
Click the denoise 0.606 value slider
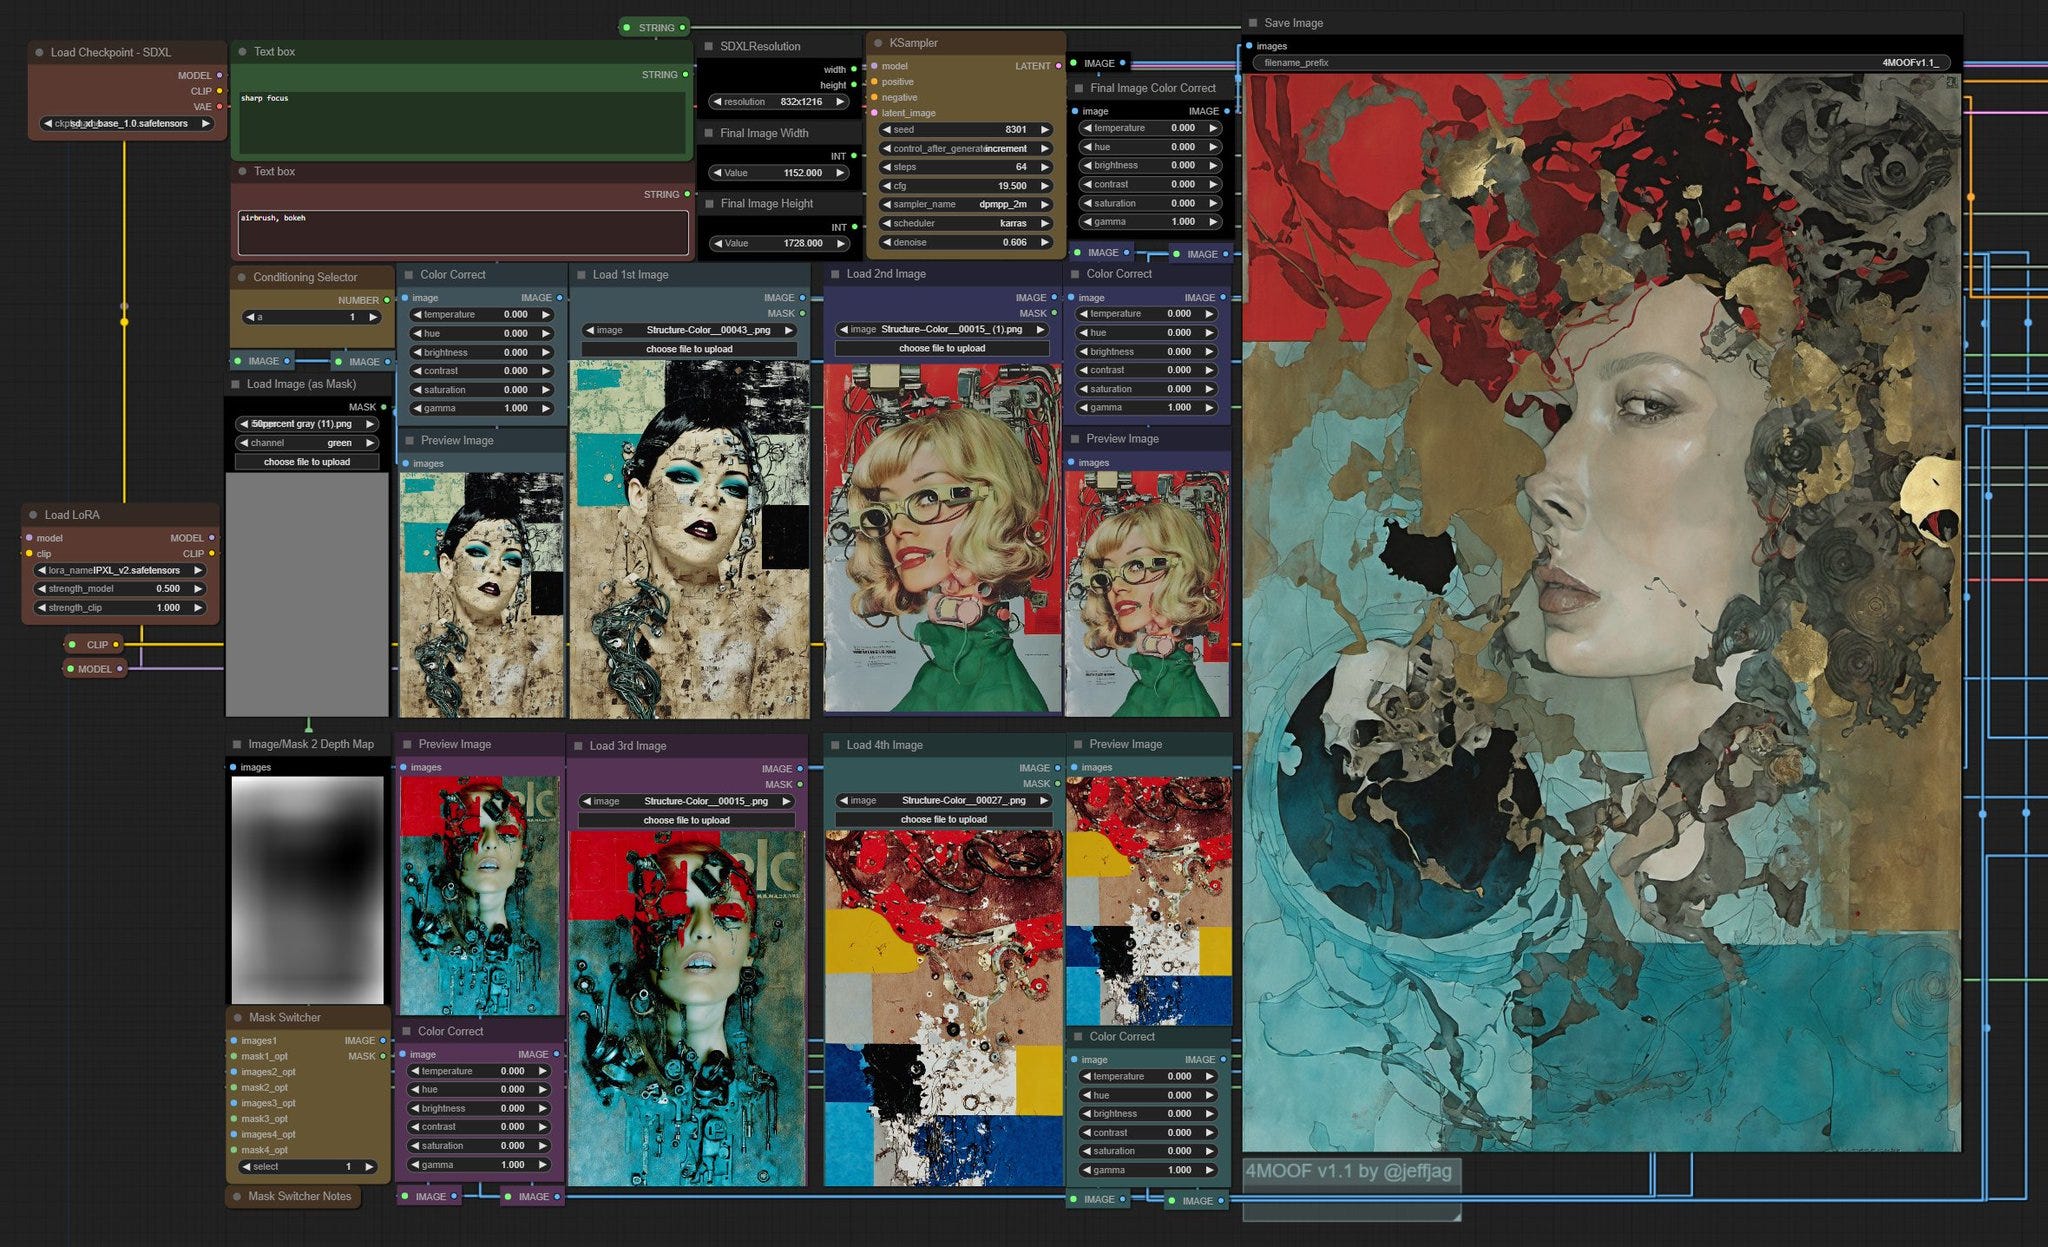(x=965, y=242)
